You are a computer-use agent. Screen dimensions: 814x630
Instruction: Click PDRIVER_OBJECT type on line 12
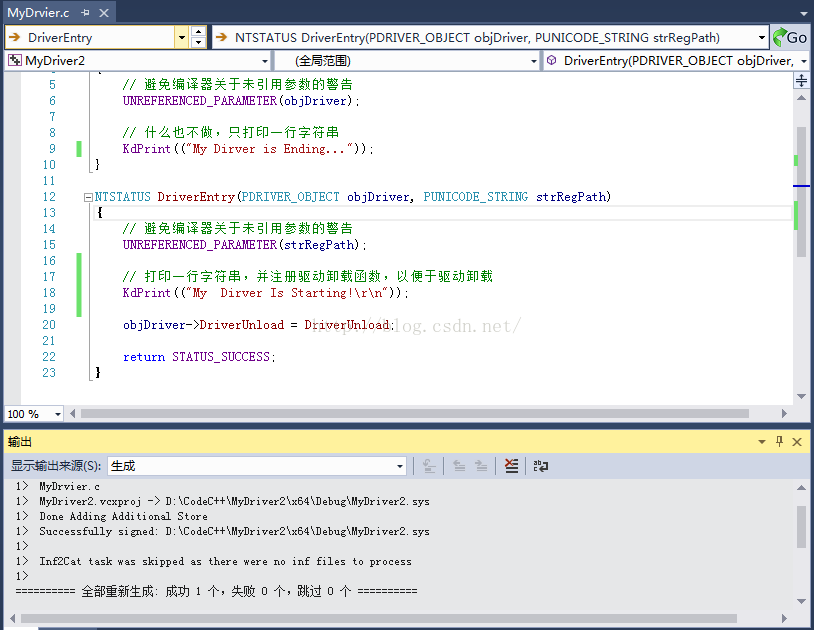(291, 197)
